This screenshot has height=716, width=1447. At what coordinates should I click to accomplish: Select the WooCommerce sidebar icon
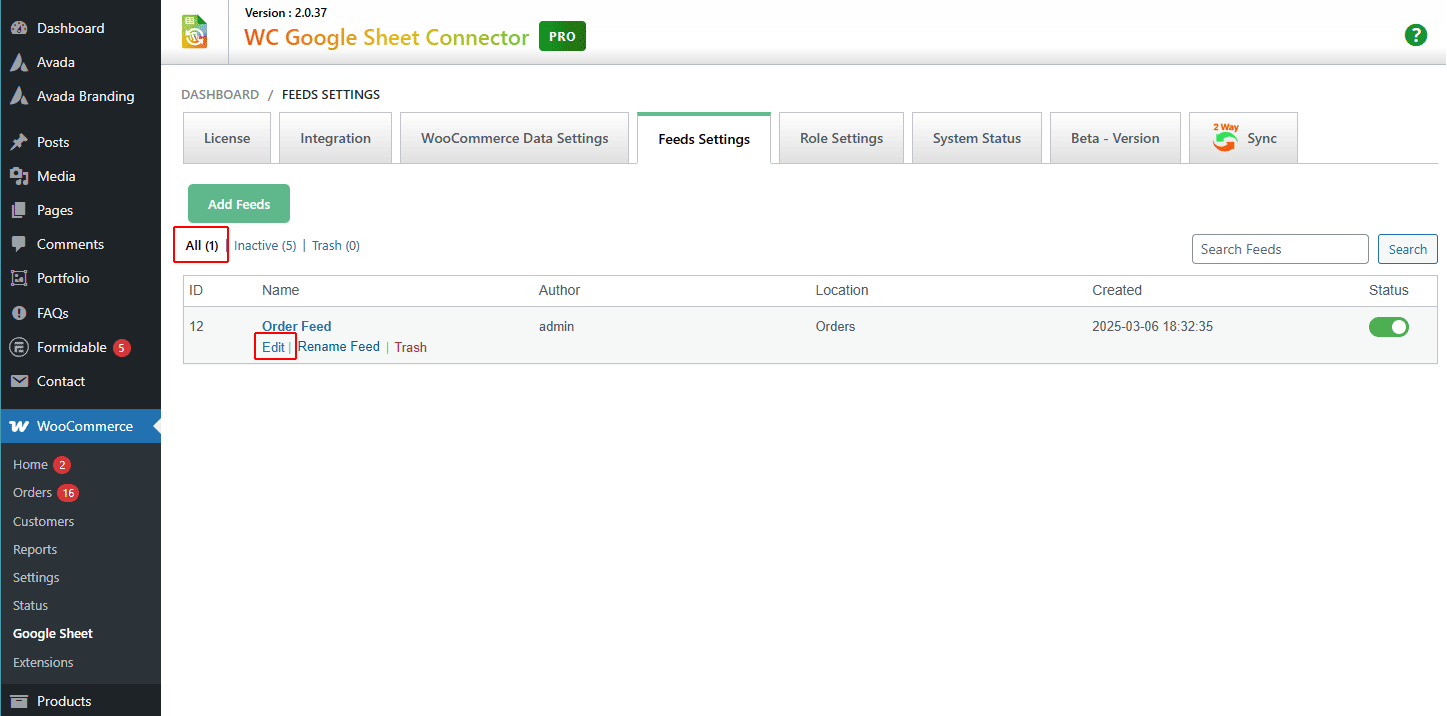(x=18, y=426)
